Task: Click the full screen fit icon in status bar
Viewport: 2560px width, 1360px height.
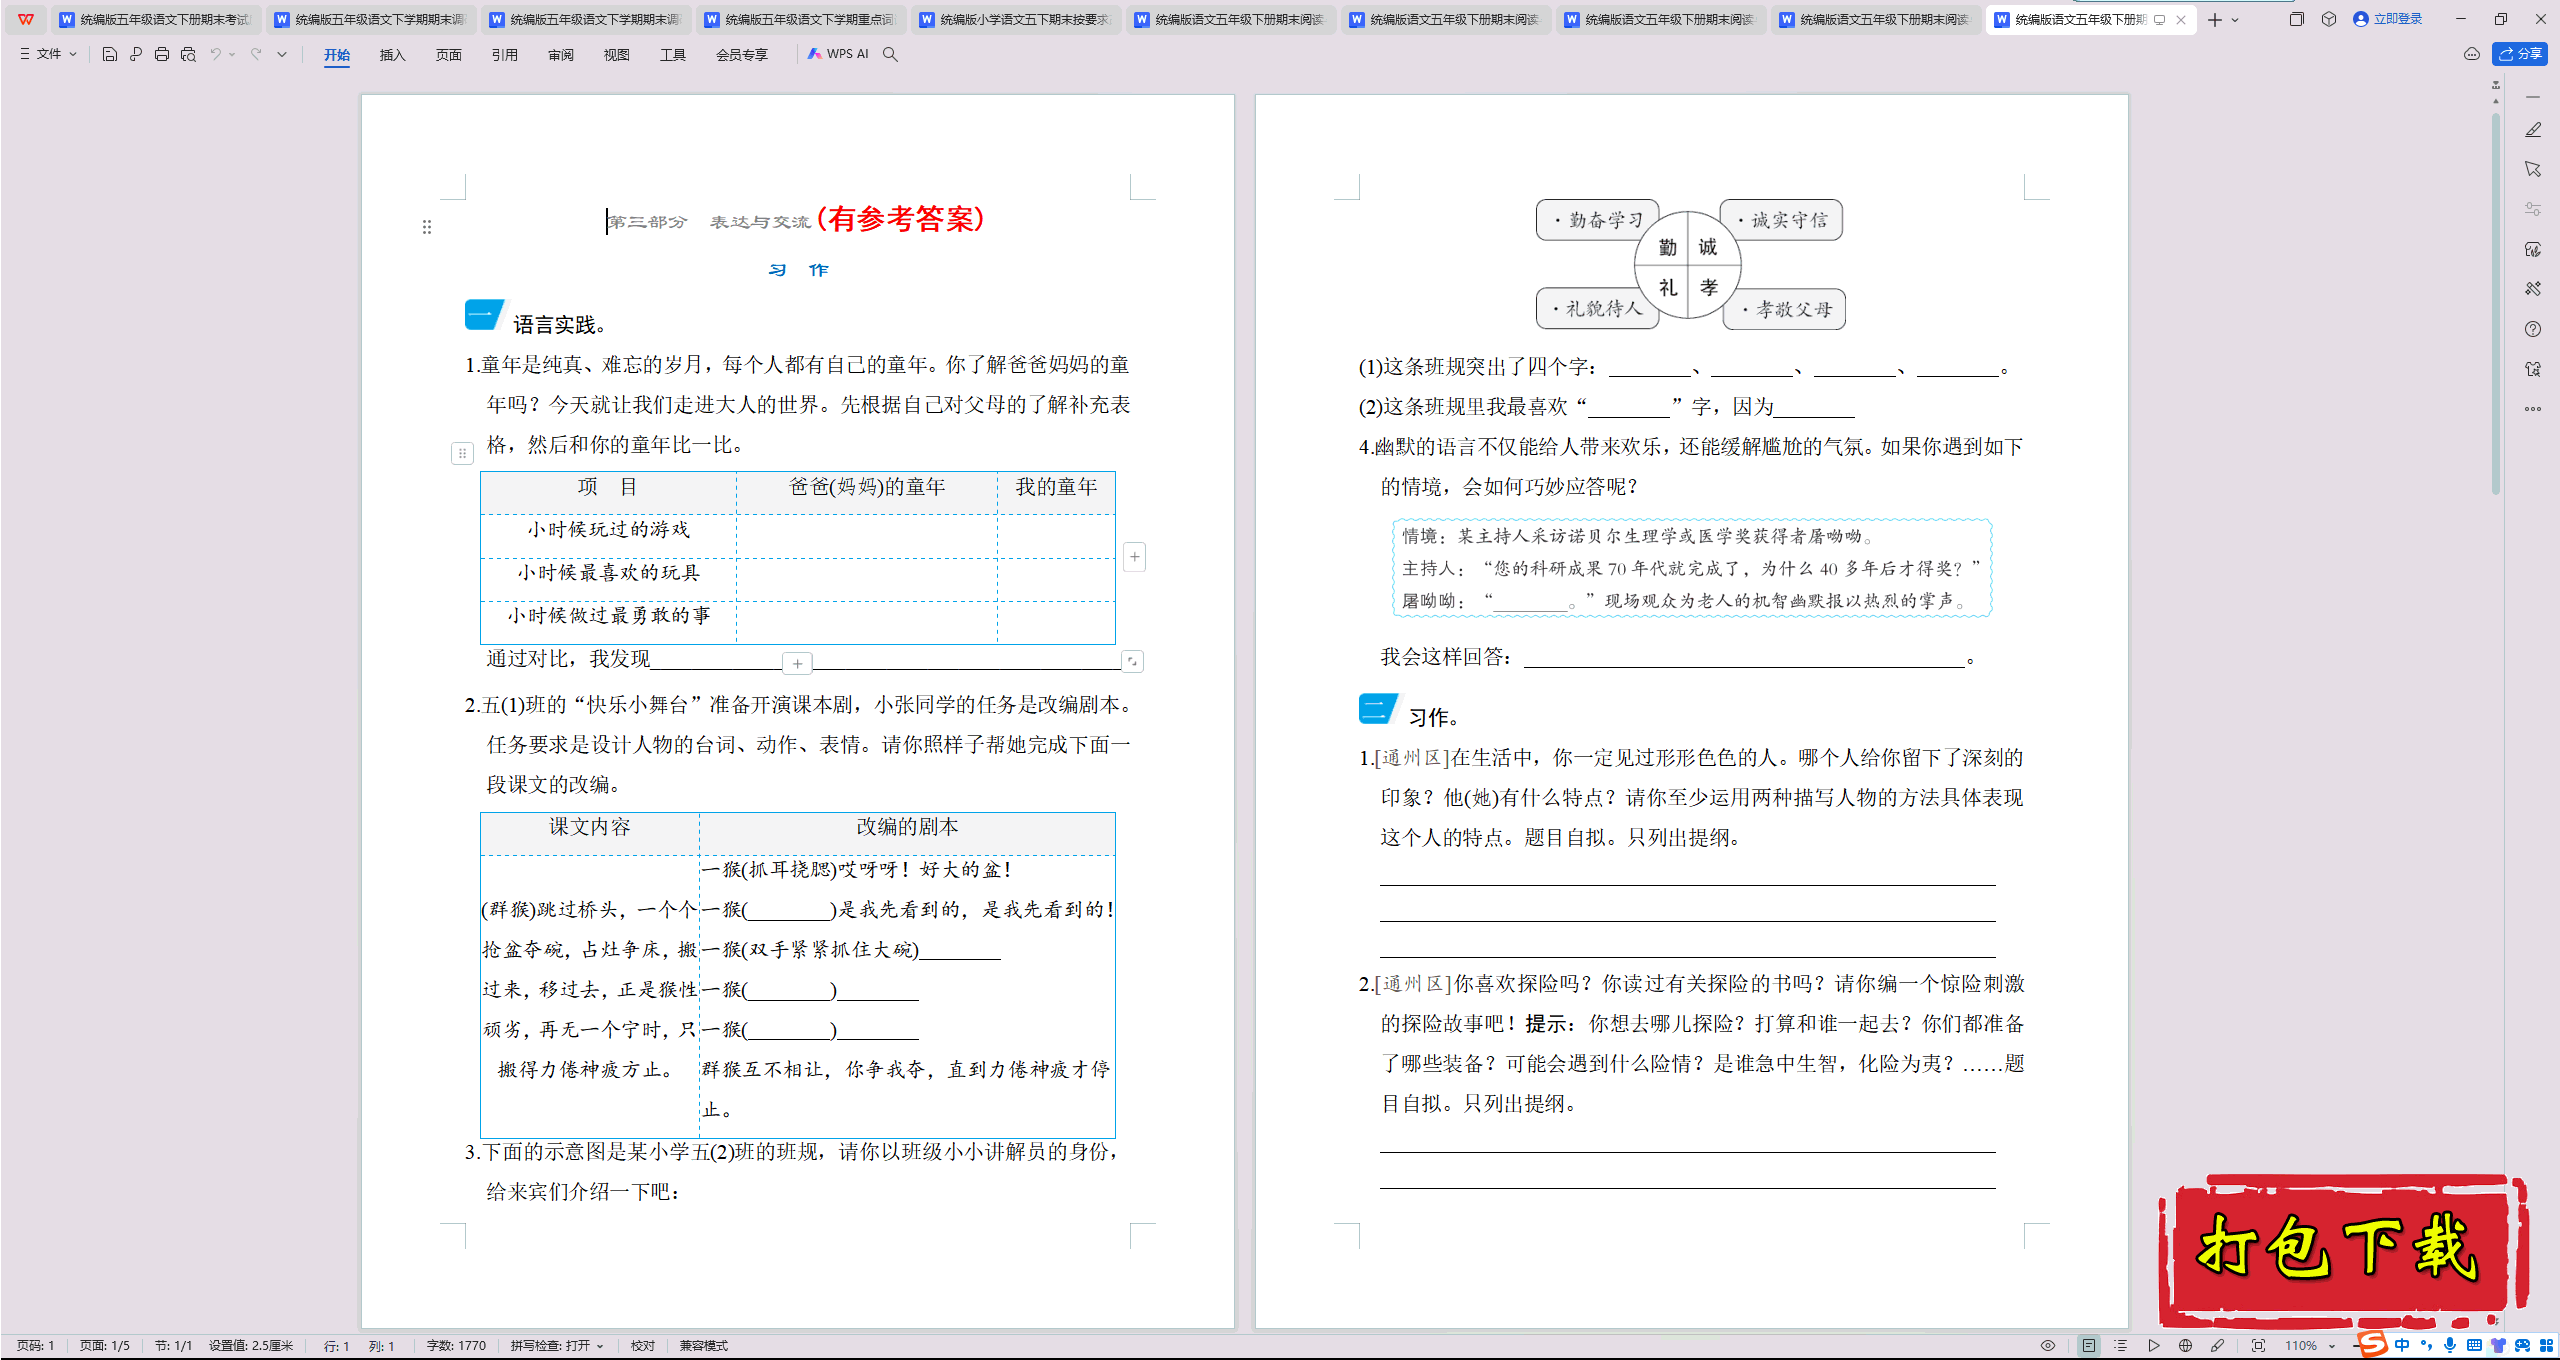Action: [2258, 1346]
